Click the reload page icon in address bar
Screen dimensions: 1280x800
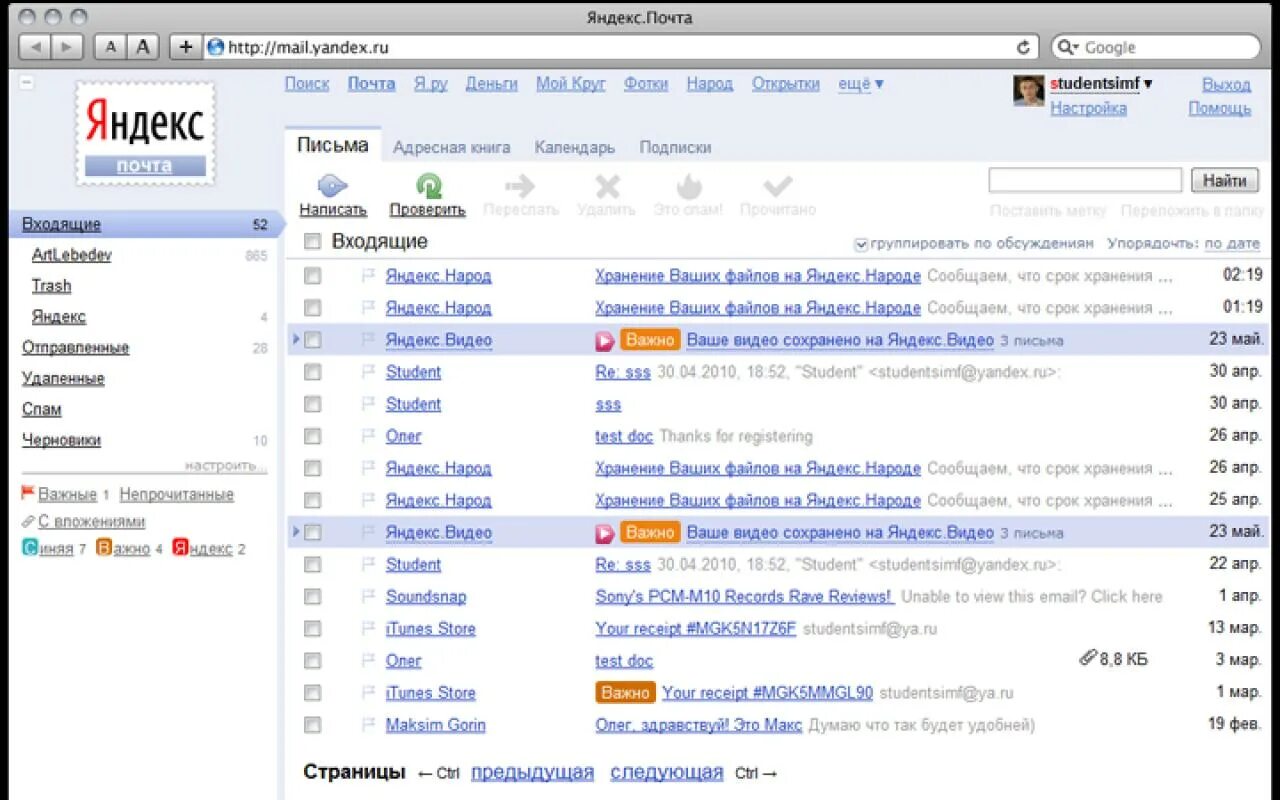click(1023, 47)
